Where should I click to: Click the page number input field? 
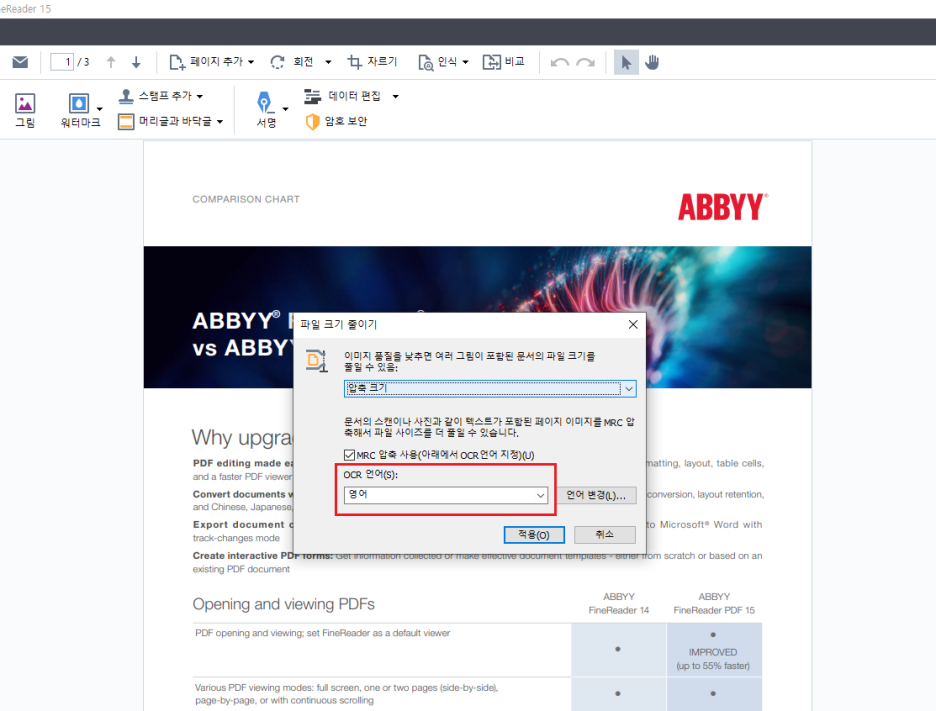tap(62, 62)
